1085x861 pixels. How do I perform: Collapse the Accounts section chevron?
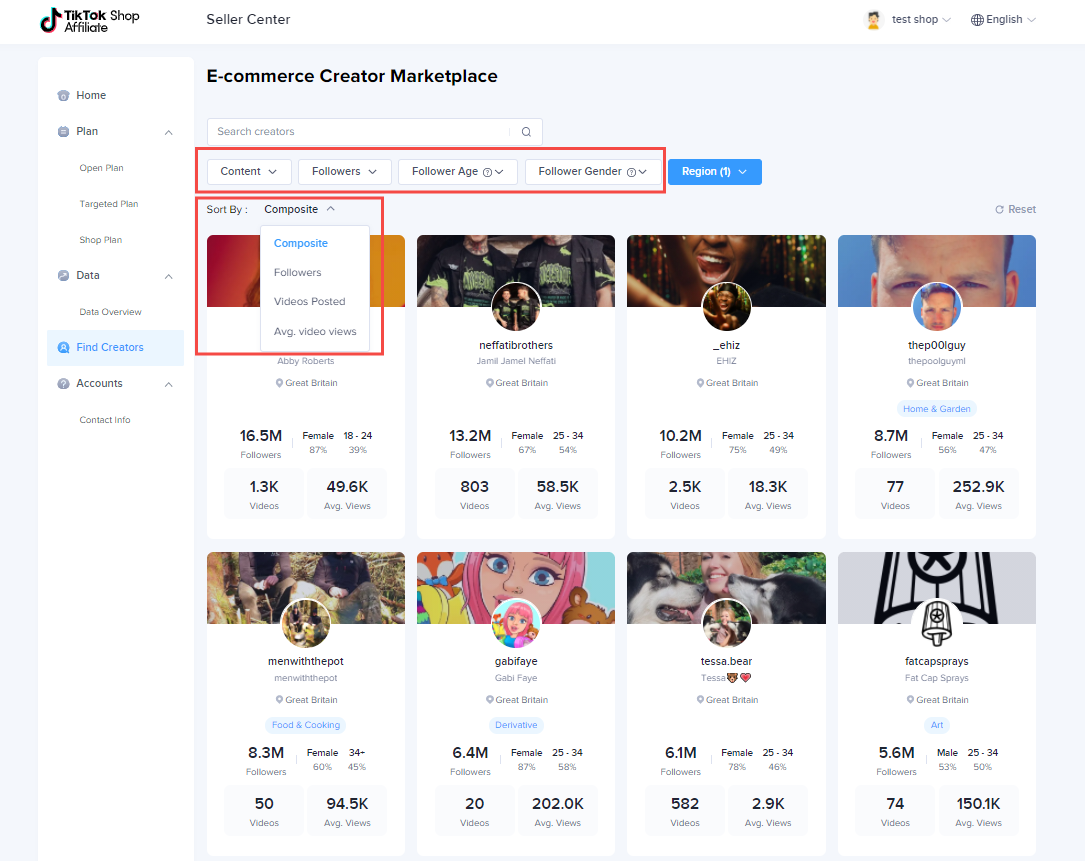168,384
